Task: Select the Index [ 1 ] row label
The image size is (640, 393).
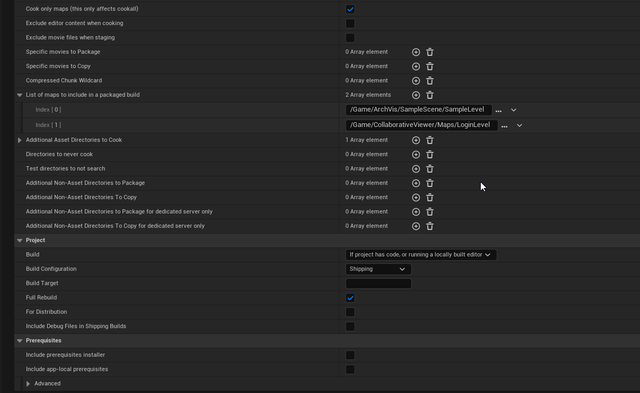Action: pyautogui.click(x=48, y=125)
